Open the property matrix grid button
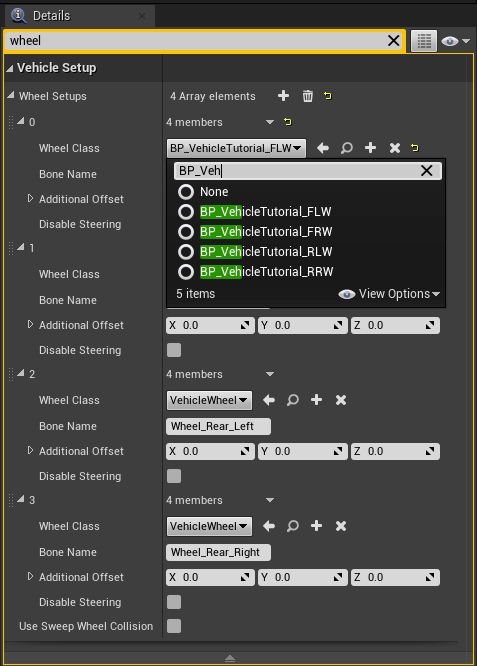The image size is (477, 666). point(424,41)
